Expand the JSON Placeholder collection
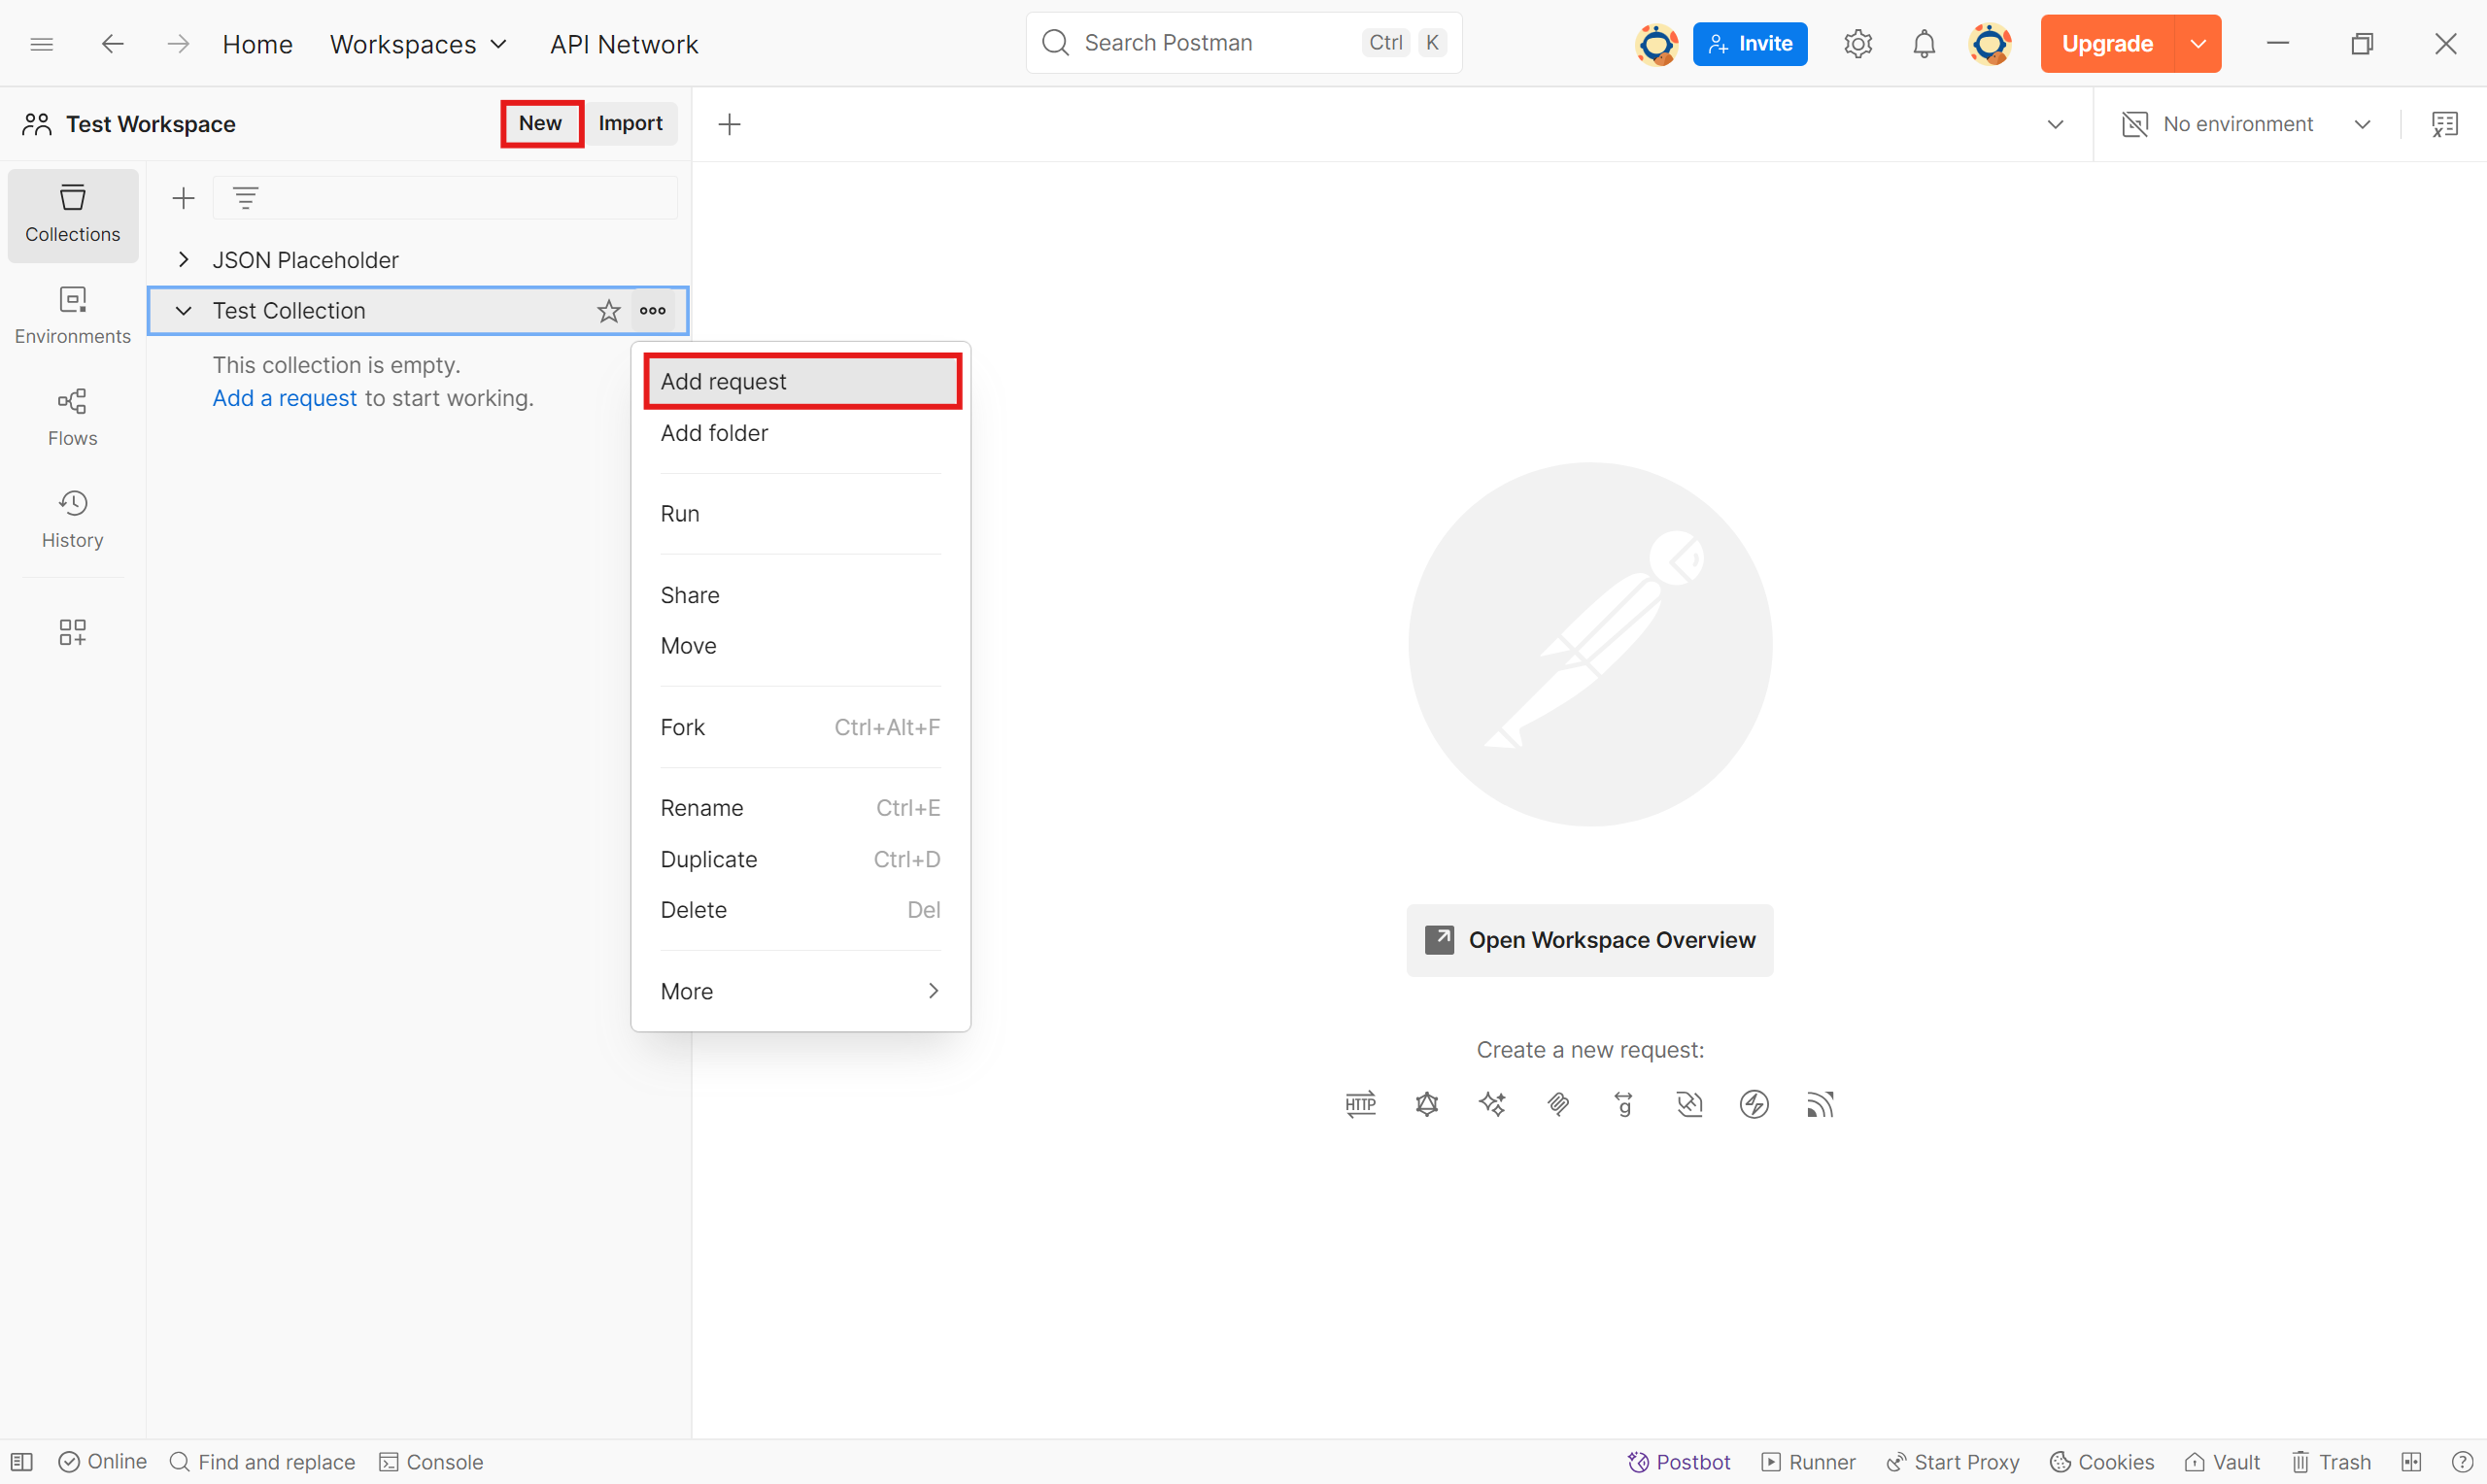 coord(183,260)
